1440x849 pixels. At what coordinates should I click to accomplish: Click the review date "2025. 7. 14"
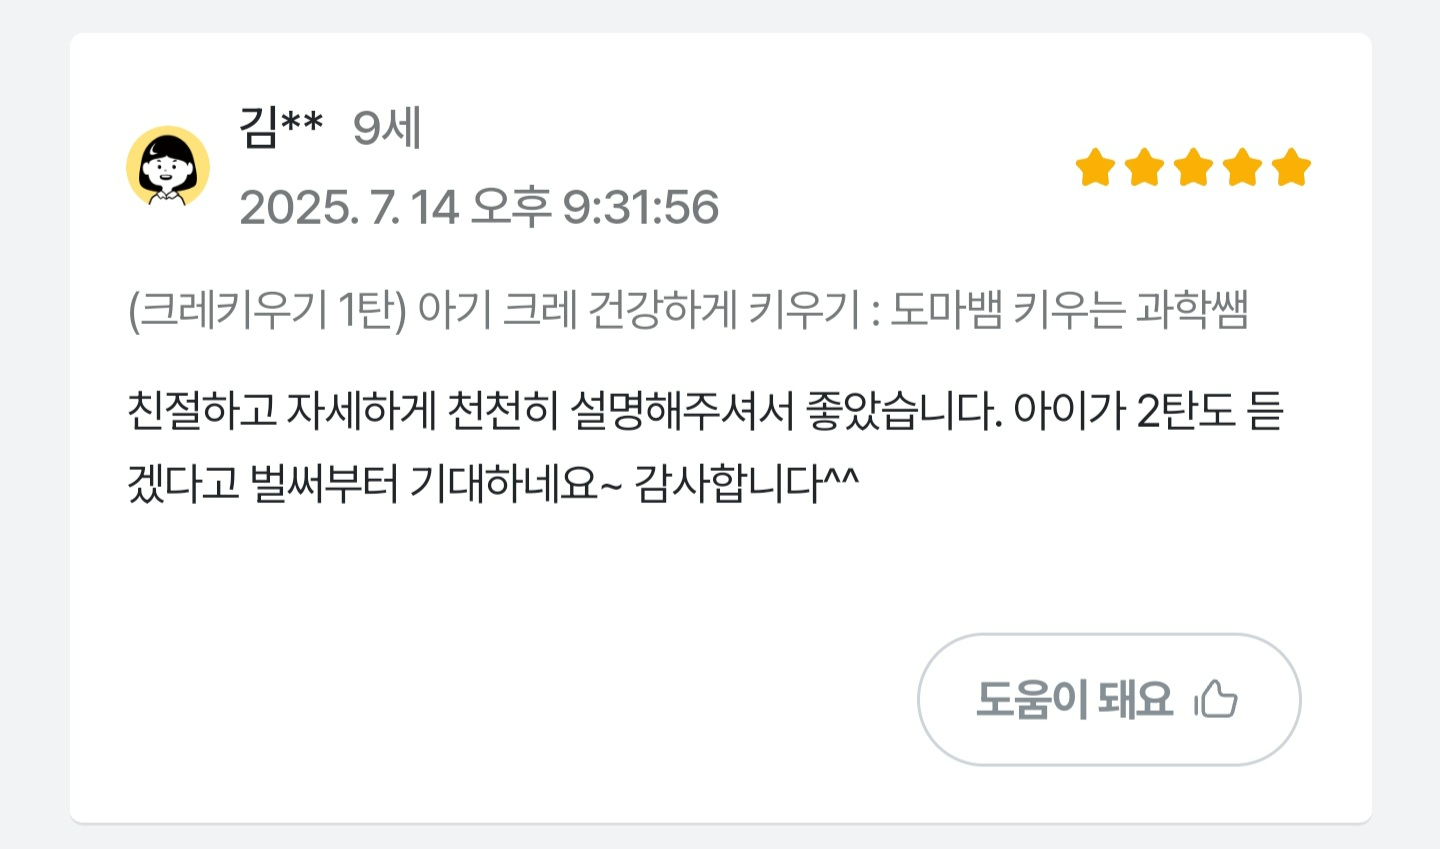coord(349,207)
